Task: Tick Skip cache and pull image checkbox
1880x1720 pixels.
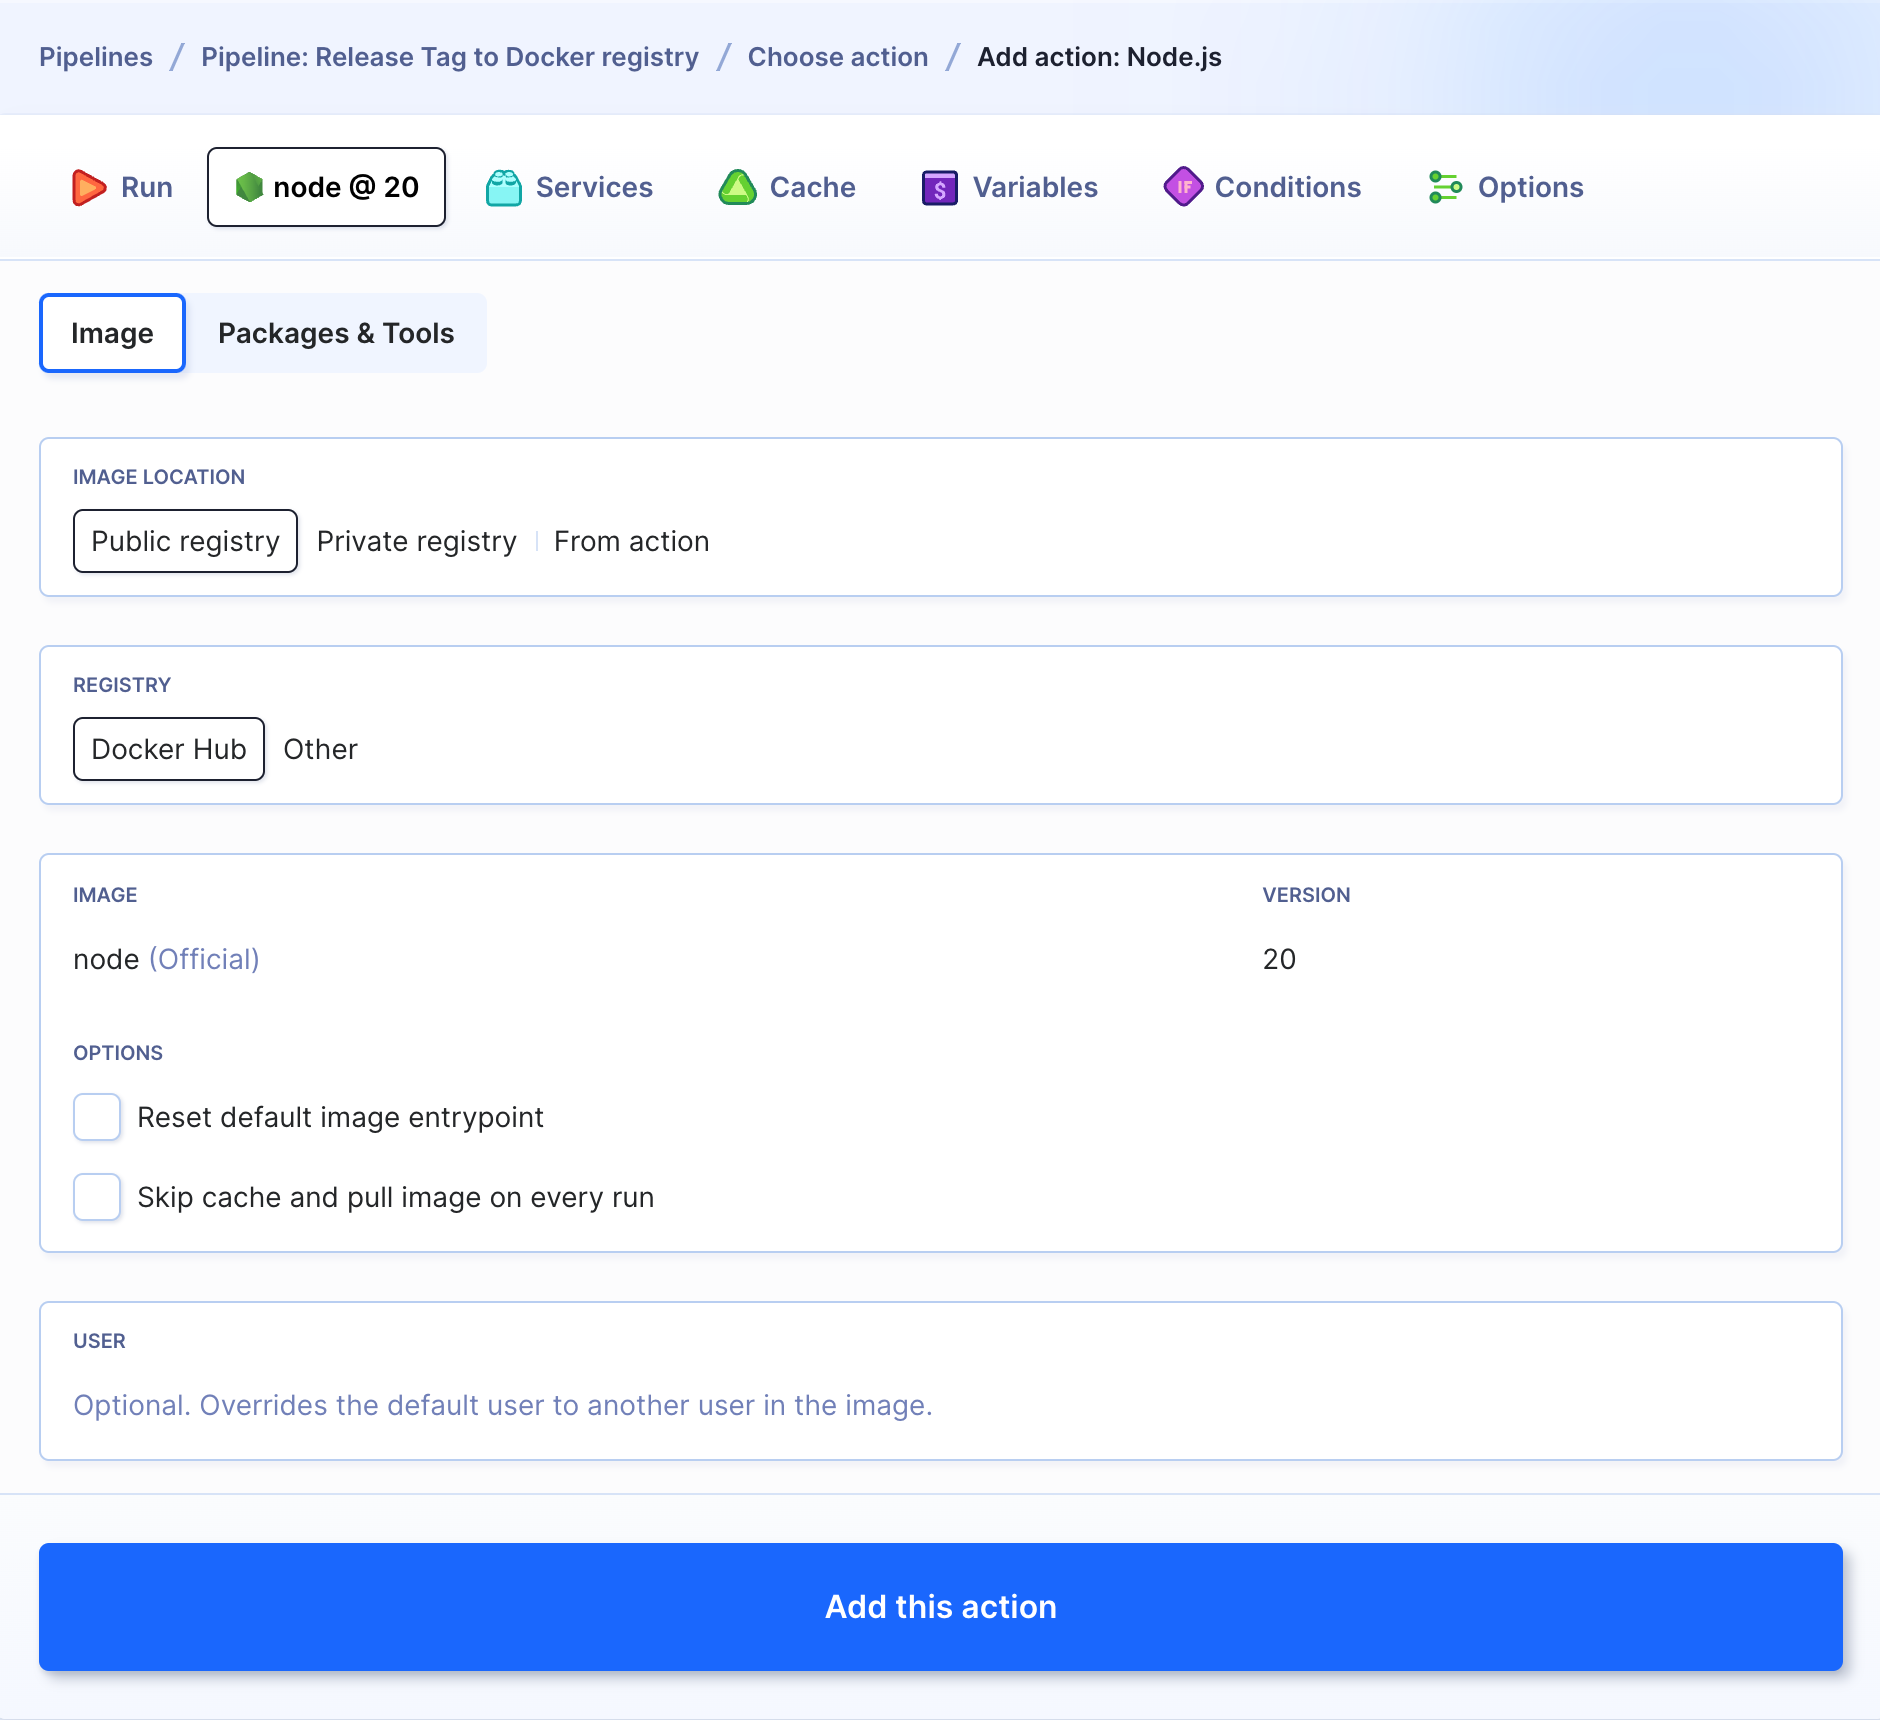Action: (x=97, y=1197)
